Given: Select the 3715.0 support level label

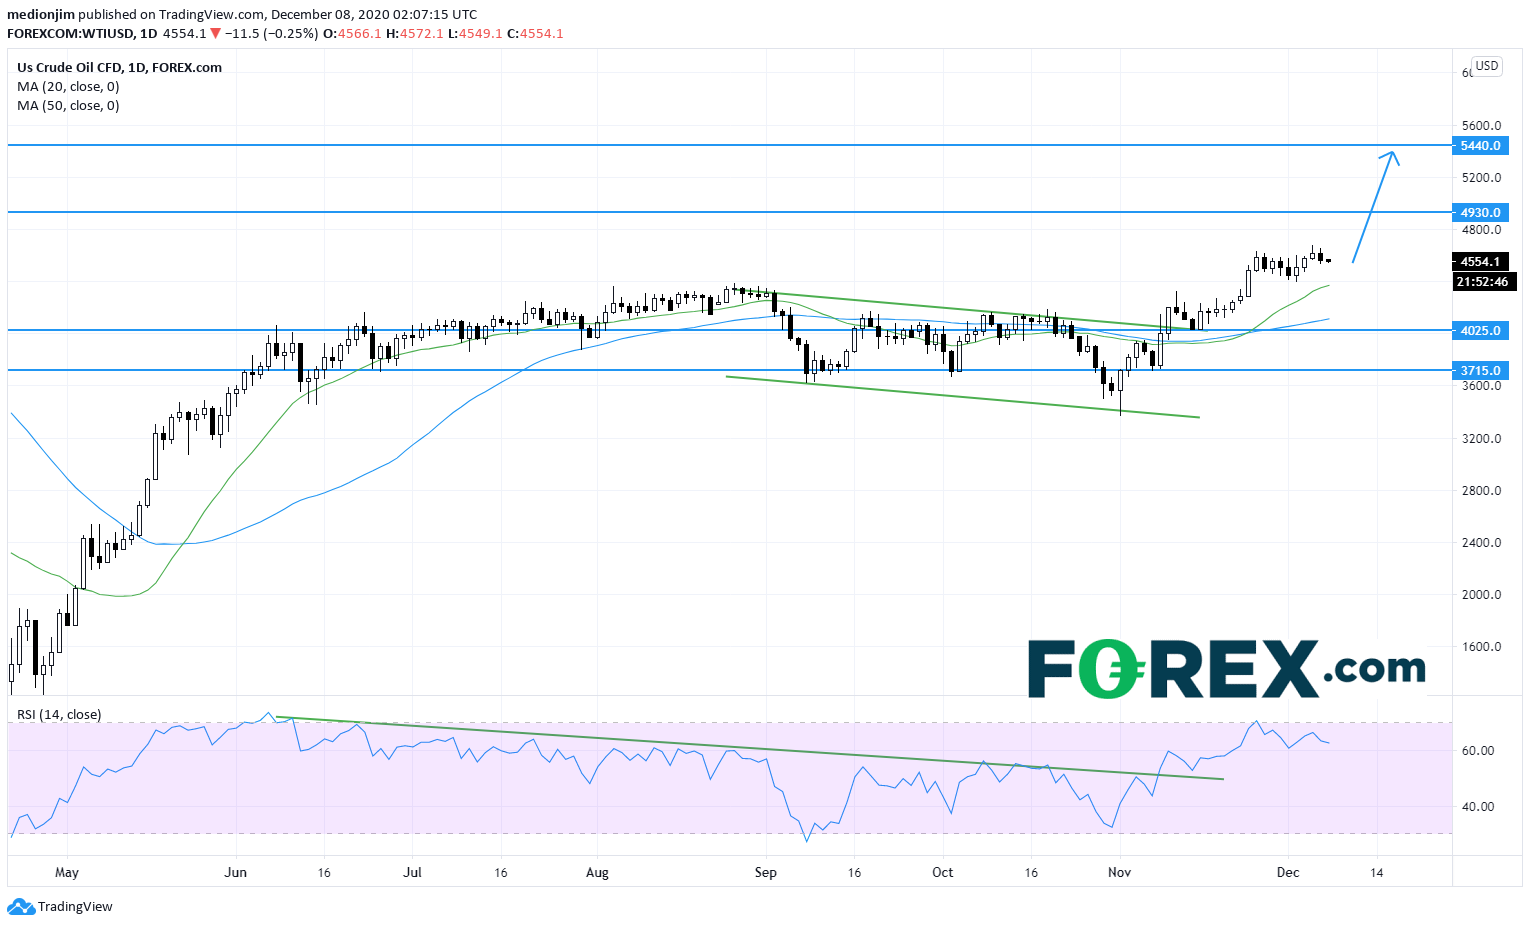Looking at the screenshot, I should 1480,371.
